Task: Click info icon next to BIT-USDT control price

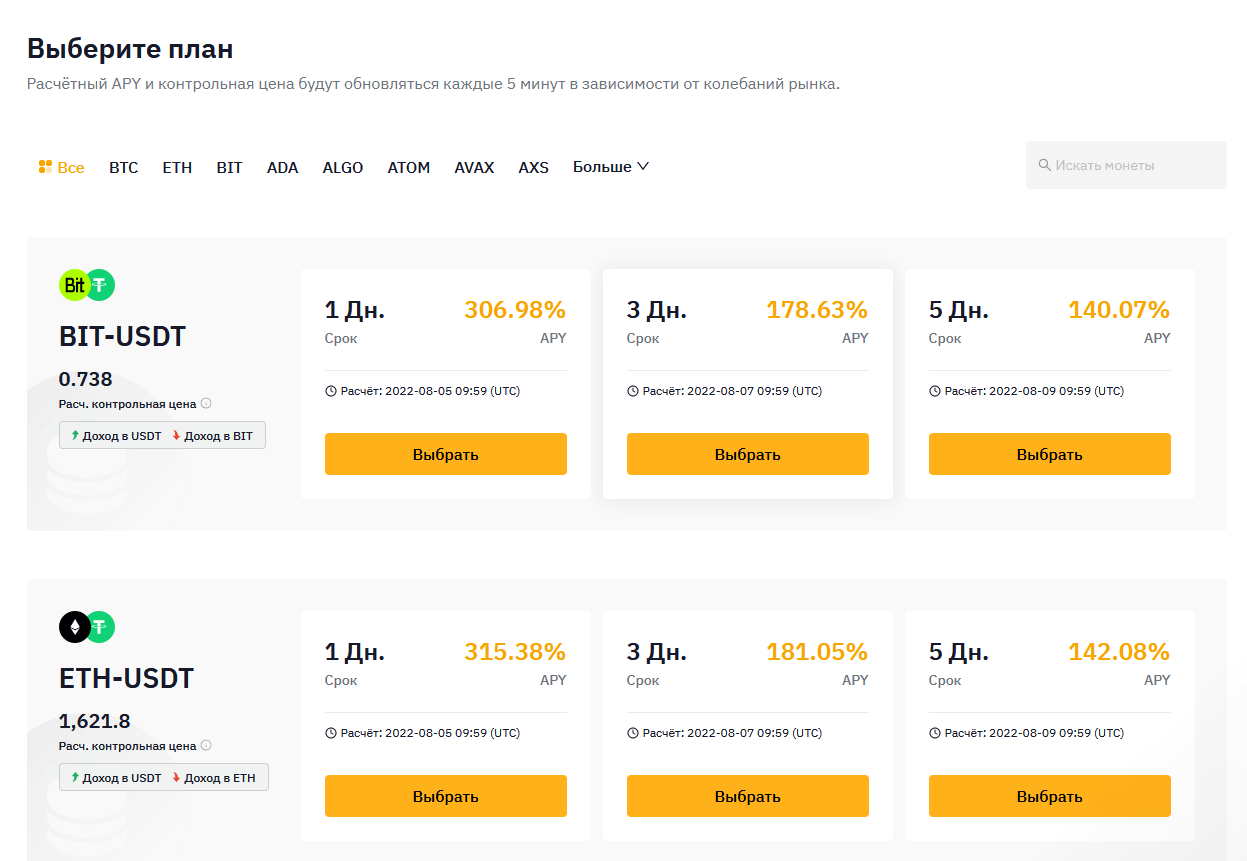Action: pyautogui.click(x=206, y=404)
